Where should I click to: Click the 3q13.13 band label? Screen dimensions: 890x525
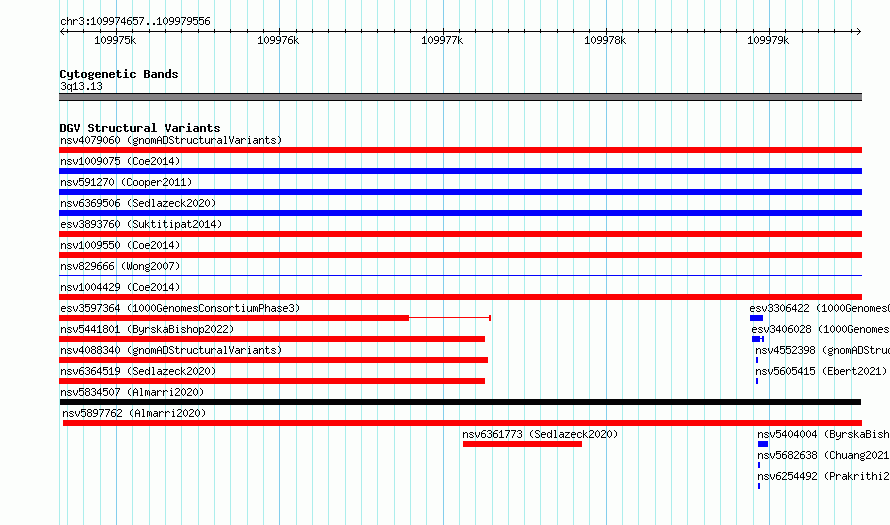coord(81,86)
